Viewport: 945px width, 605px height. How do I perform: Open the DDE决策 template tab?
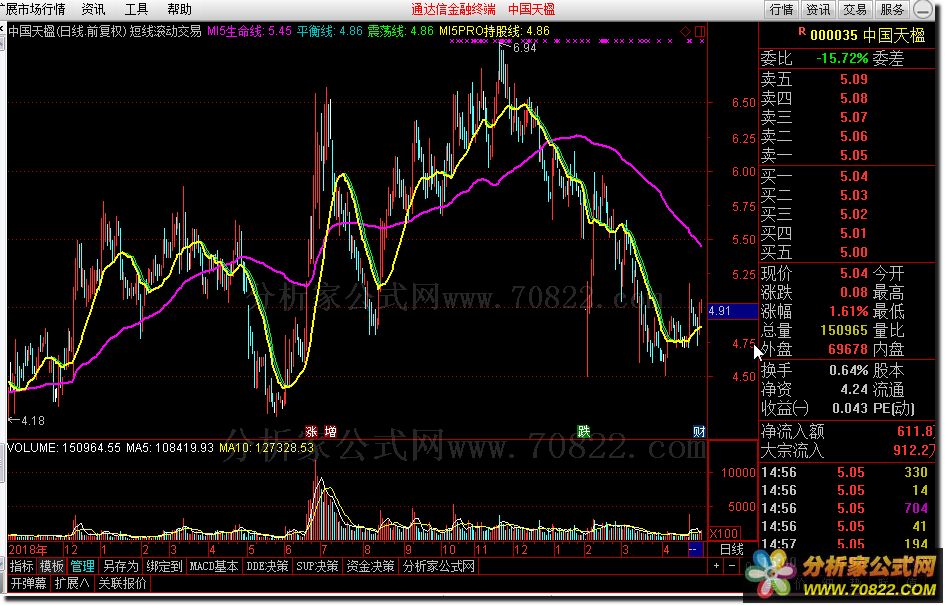pos(267,566)
